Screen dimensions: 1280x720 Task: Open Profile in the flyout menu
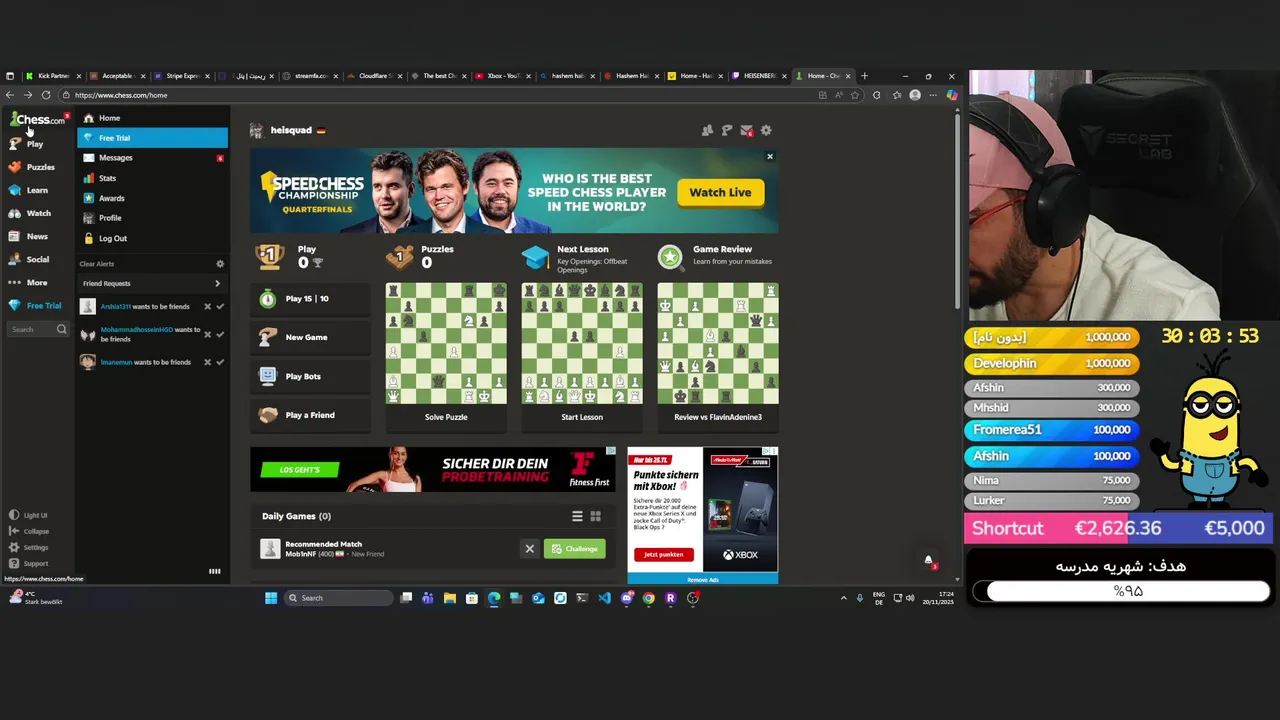[x=152, y=218]
